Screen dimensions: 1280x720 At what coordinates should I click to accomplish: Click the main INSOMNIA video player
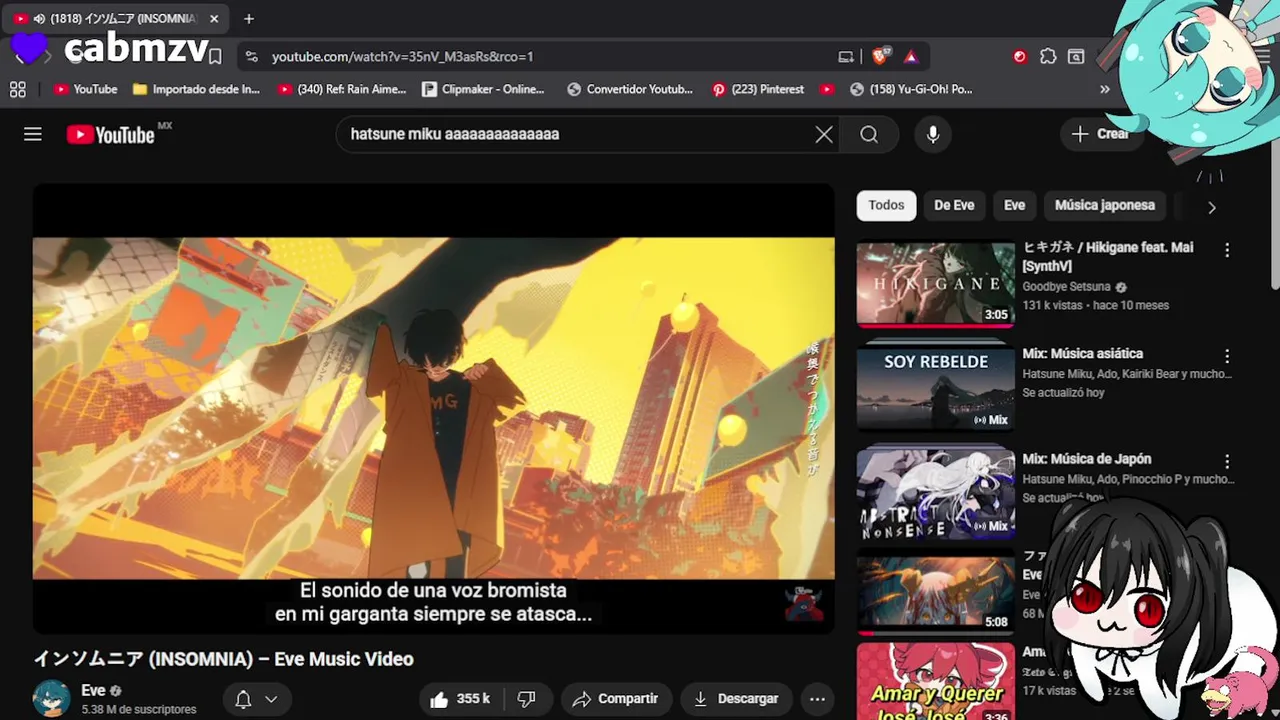pyautogui.click(x=433, y=408)
